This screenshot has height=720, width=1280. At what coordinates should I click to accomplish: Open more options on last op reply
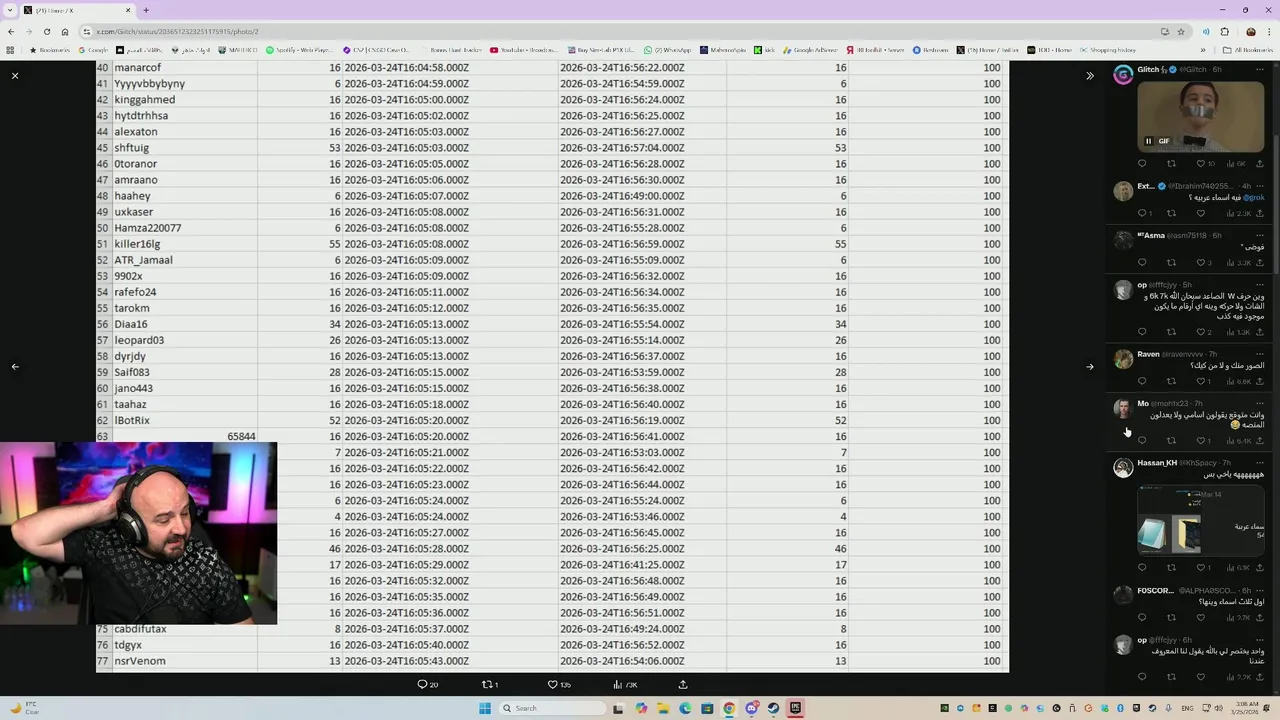(1260, 640)
